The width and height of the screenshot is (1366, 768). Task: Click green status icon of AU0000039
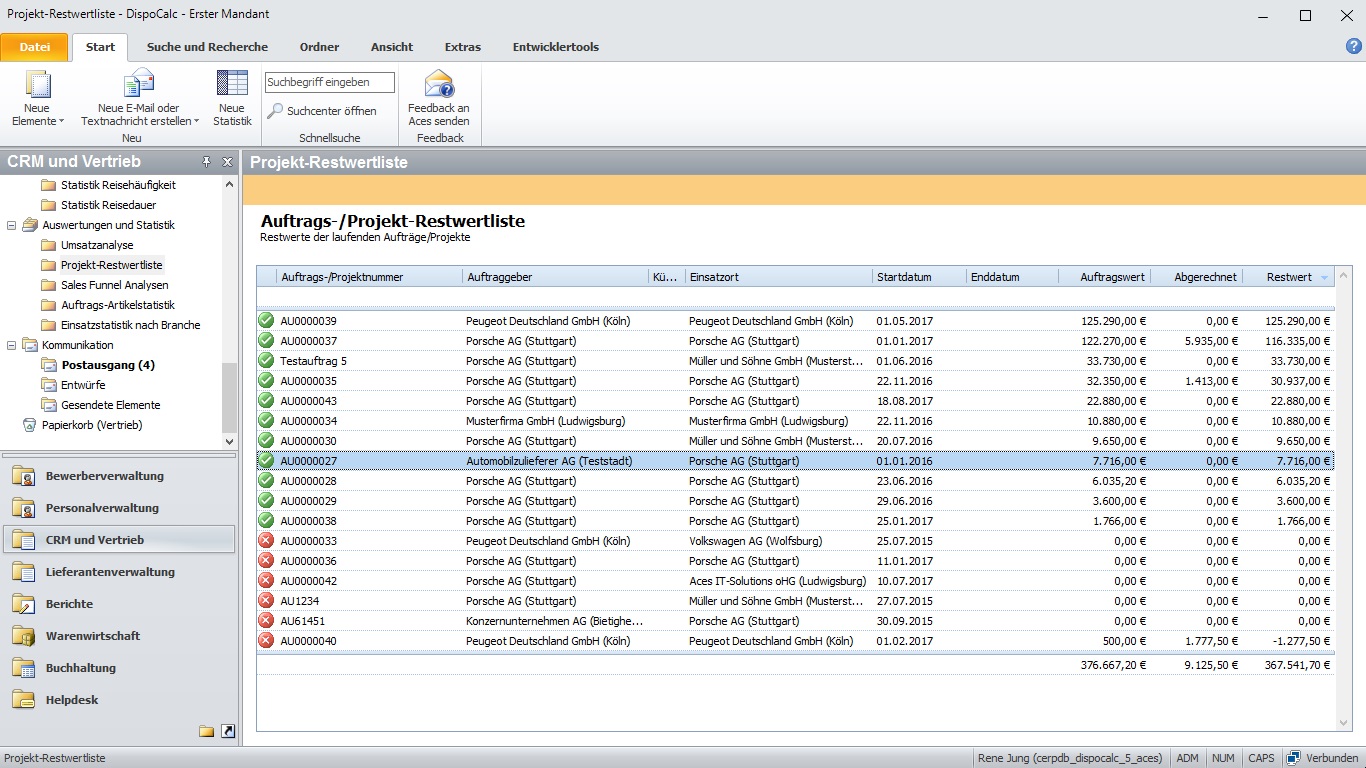(266, 321)
